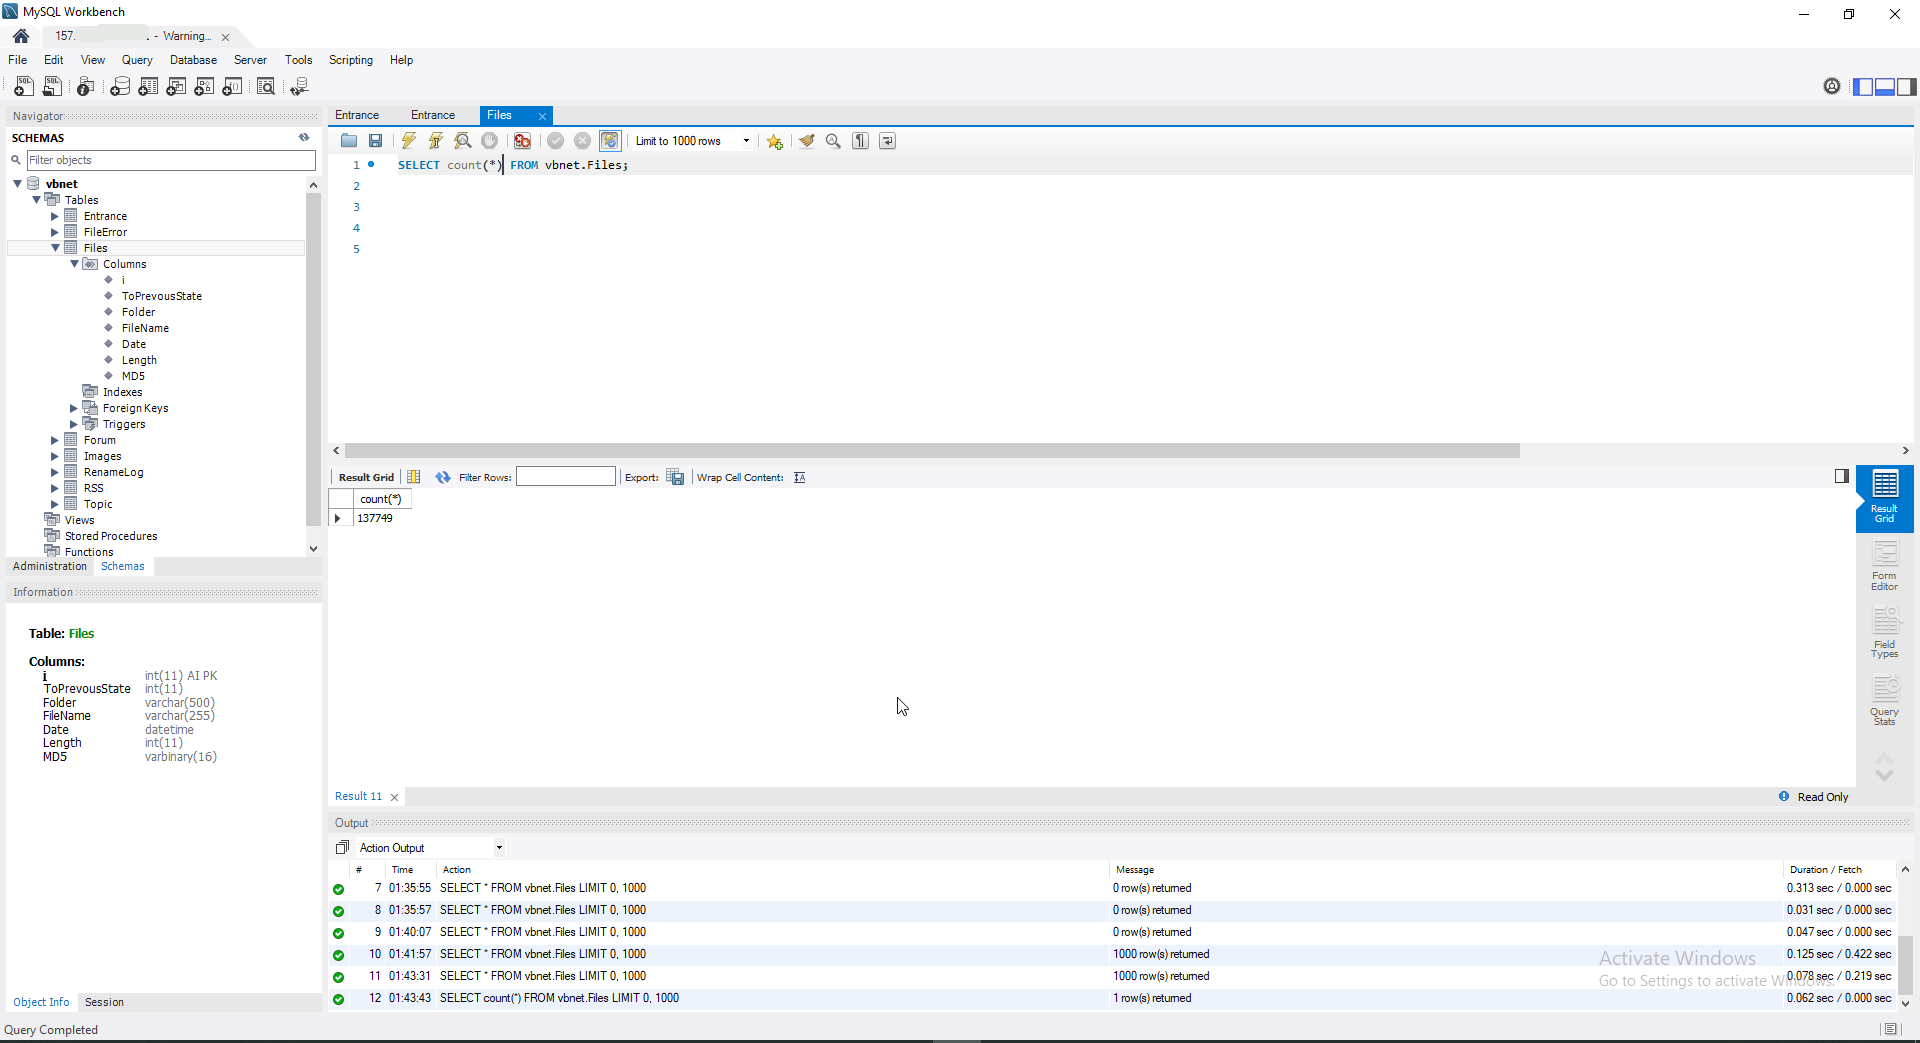Save current statement as snippet star

(x=775, y=141)
